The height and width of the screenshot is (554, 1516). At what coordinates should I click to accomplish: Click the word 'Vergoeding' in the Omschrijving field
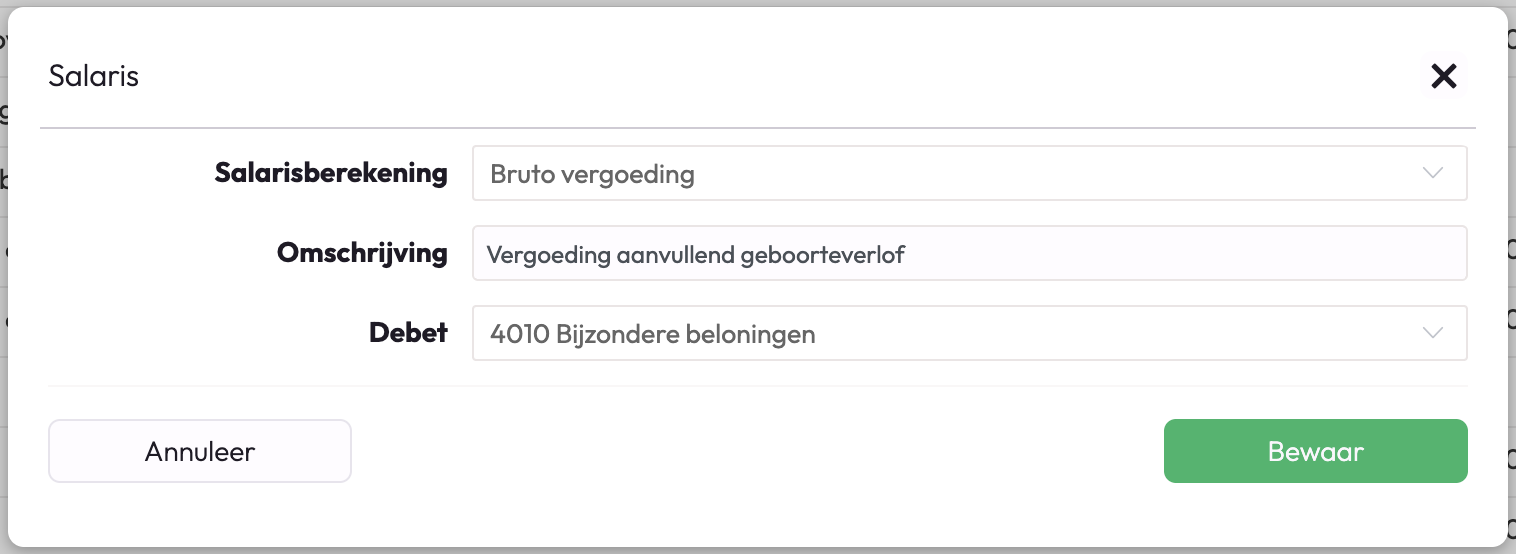click(x=548, y=254)
